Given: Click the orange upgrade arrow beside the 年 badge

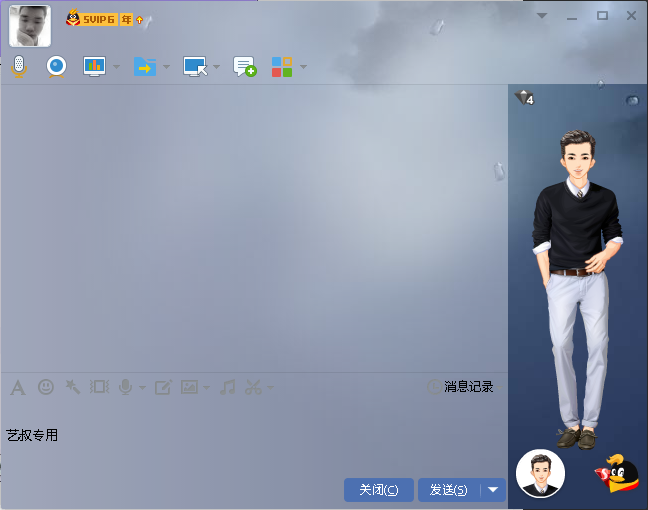Looking at the screenshot, I should [140, 19].
